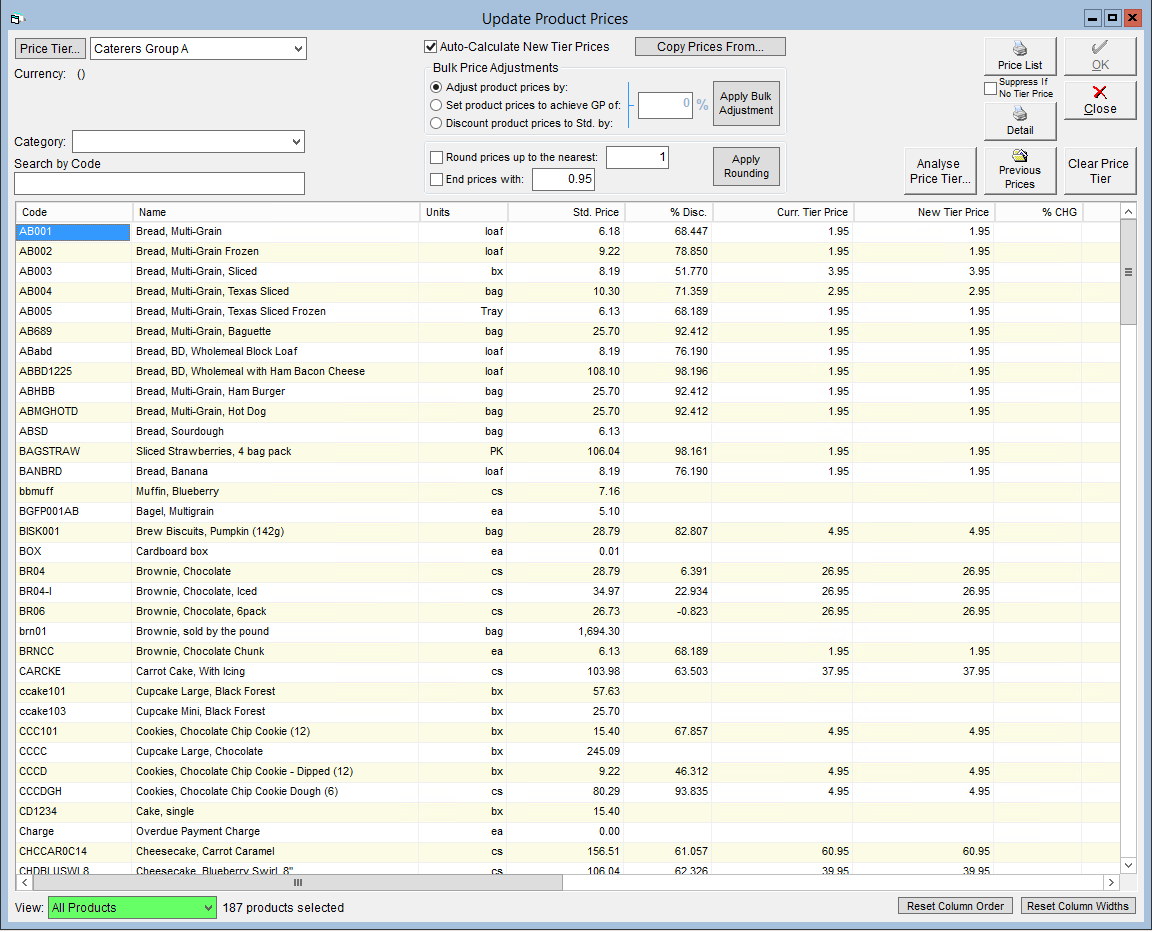
Task: Select row Bread, Multi-Grain Frozen
Action: 568,251
